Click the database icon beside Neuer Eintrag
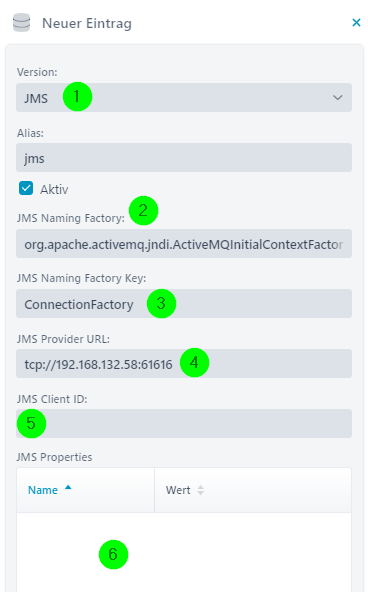The width and height of the screenshot is (368, 592). 21,23
